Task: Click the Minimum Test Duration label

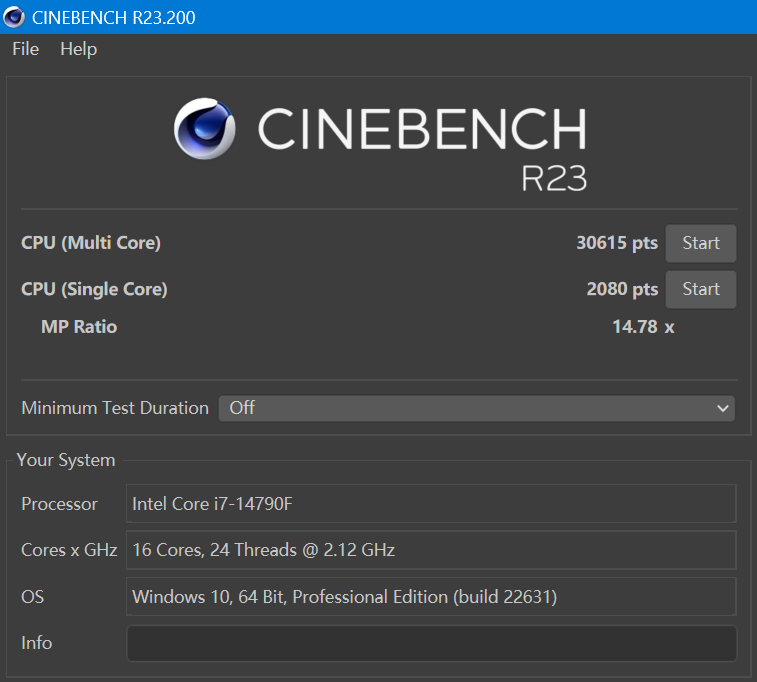Action: pos(115,408)
